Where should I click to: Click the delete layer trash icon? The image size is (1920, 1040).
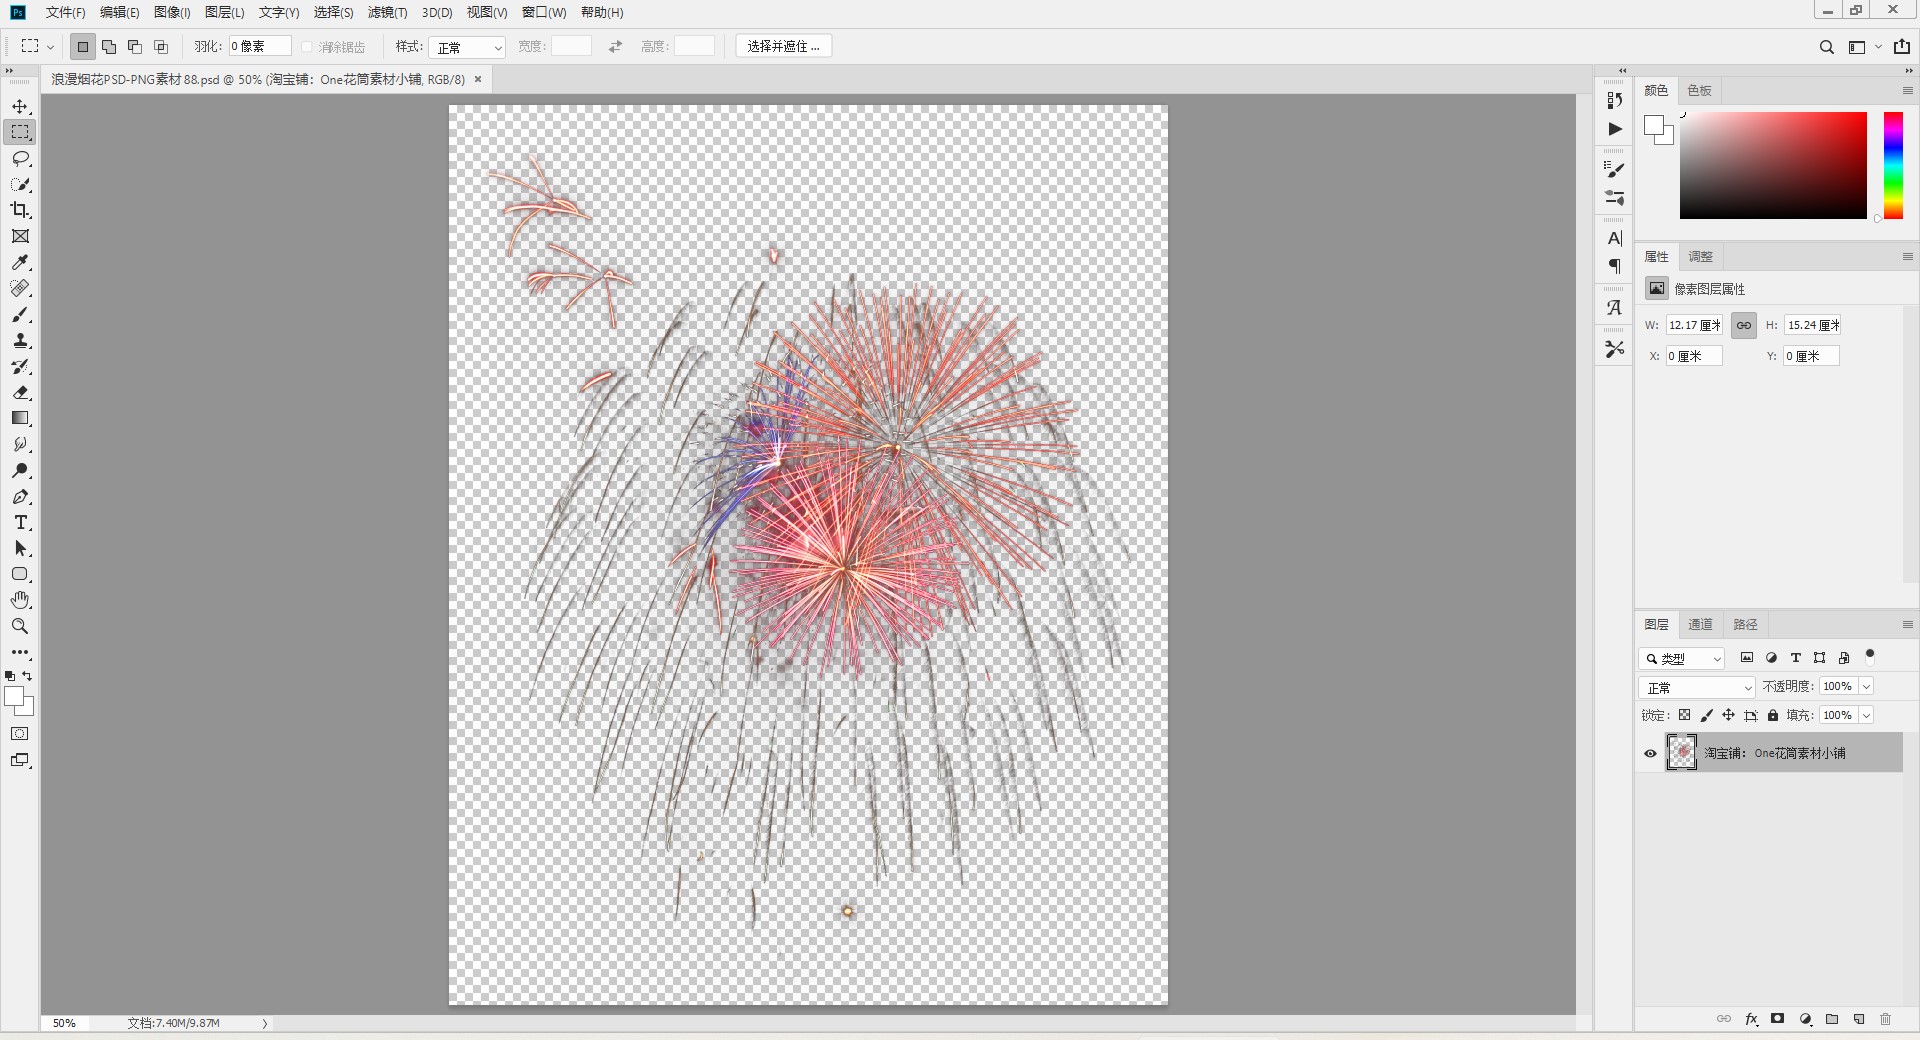click(x=1885, y=1019)
